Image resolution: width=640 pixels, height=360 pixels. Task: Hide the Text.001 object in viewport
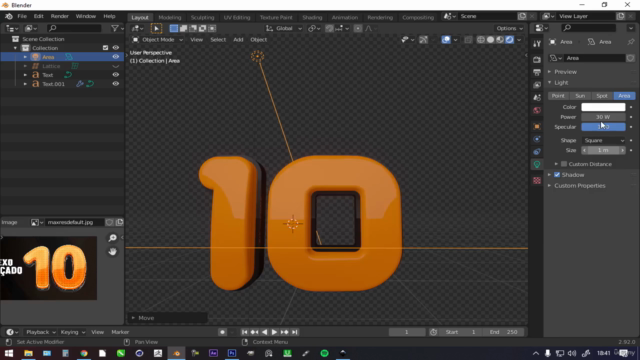coord(116,84)
